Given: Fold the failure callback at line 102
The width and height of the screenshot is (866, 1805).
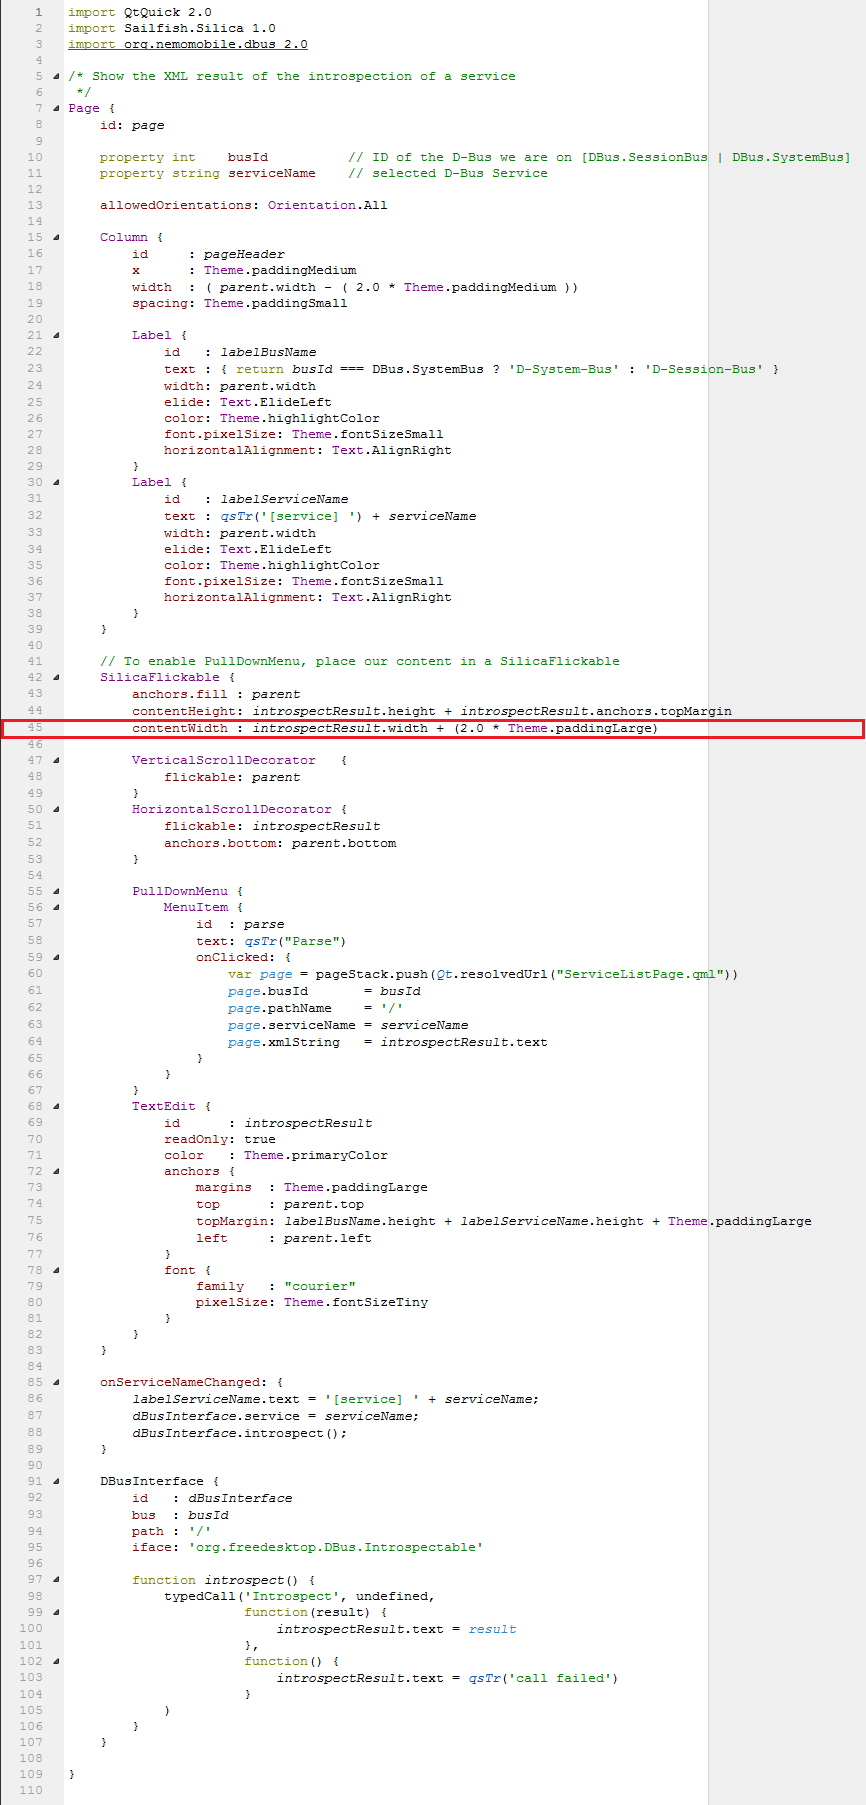Looking at the screenshot, I should tap(55, 1661).
